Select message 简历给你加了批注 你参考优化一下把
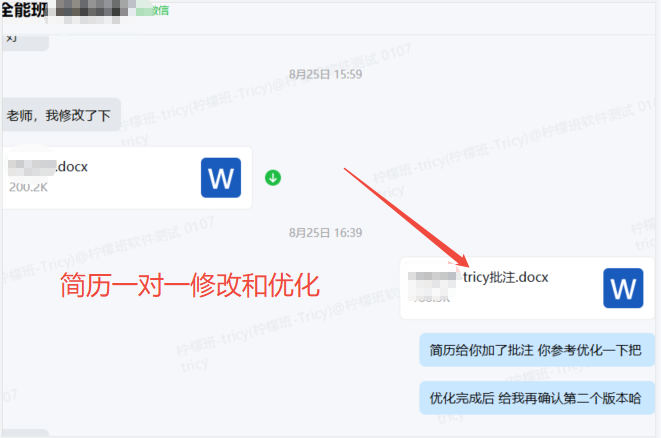The width and height of the screenshot is (661, 438). click(538, 350)
